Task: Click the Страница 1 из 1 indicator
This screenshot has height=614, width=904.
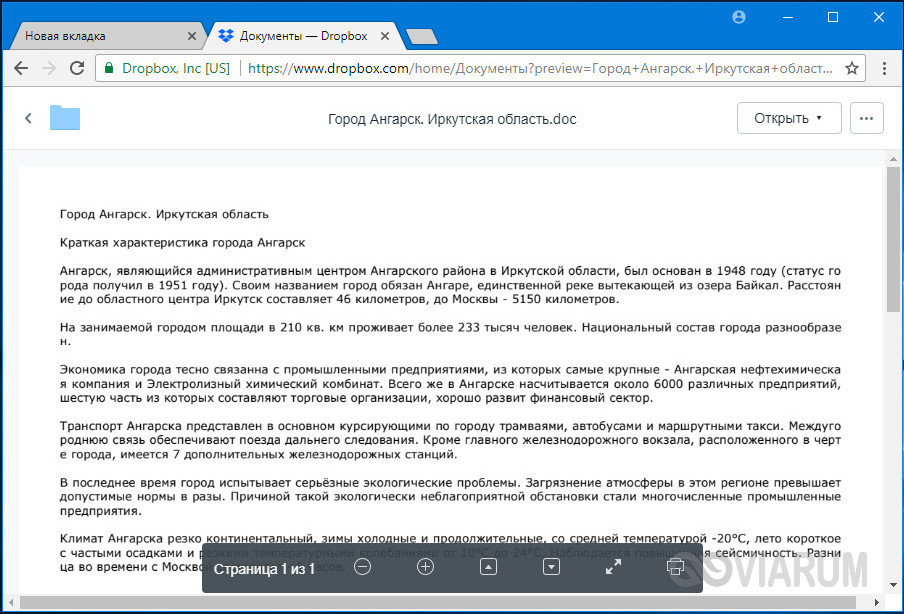Action: [x=264, y=569]
